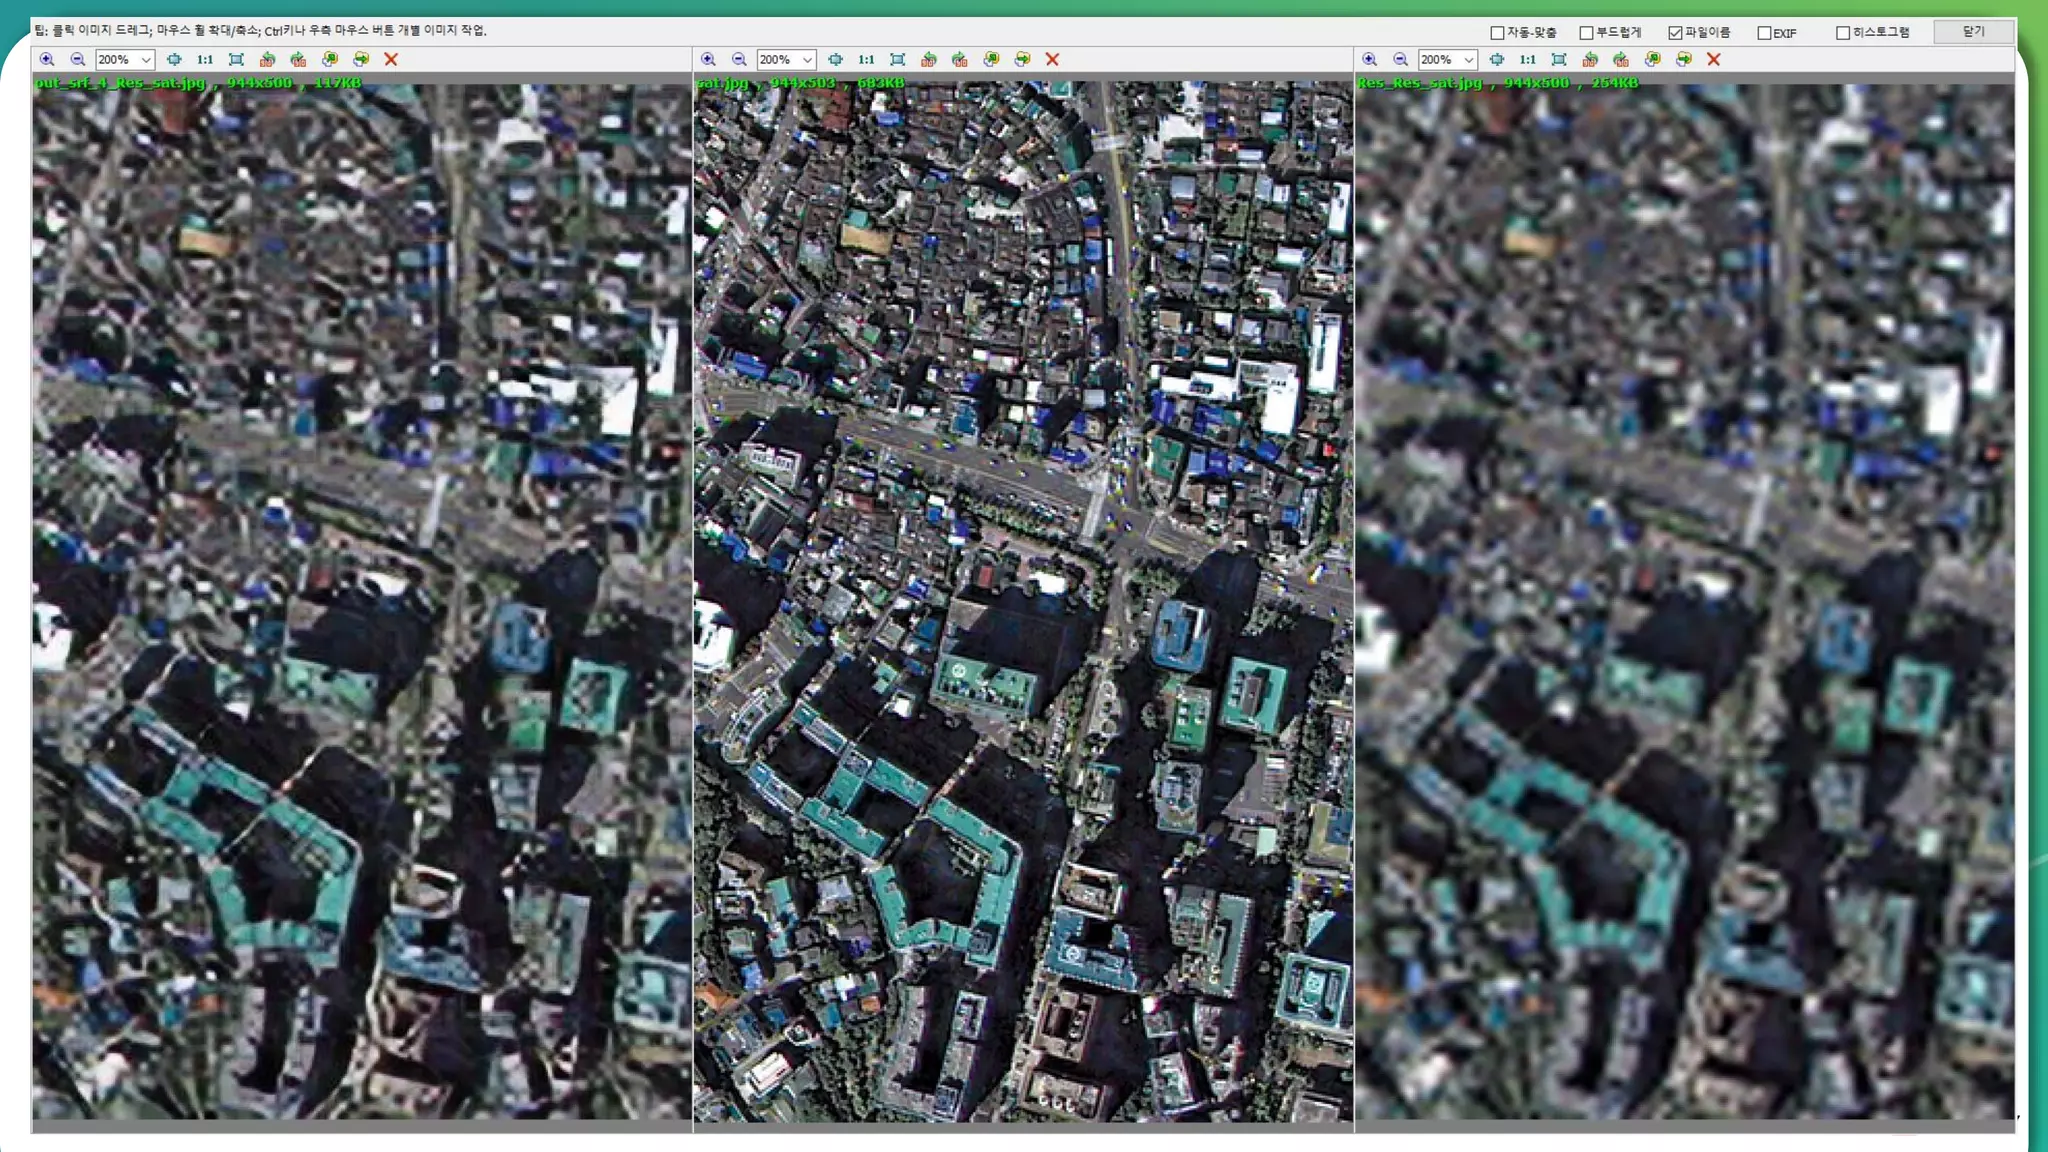Open the middle pane 200% zoom dropdown
Image resolution: width=2048 pixels, height=1152 pixels.
[807, 60]
